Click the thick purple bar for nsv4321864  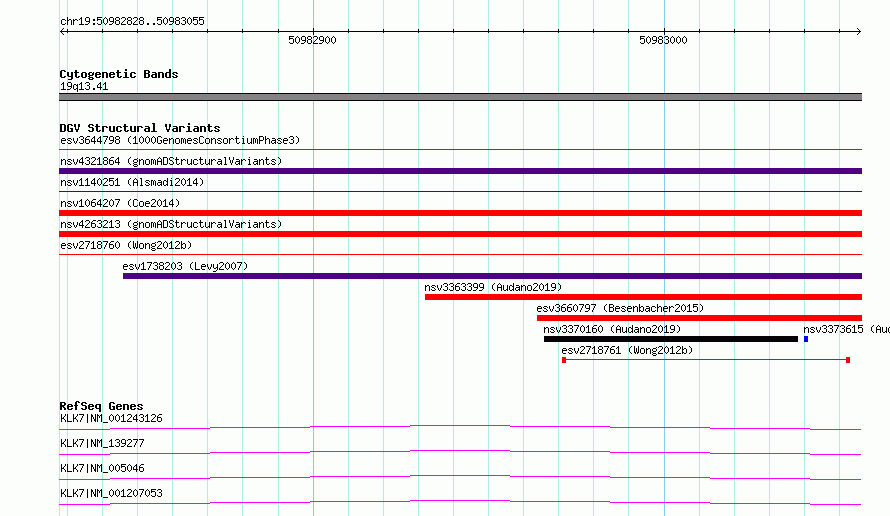pyautogui.click(x=460, y=171)
